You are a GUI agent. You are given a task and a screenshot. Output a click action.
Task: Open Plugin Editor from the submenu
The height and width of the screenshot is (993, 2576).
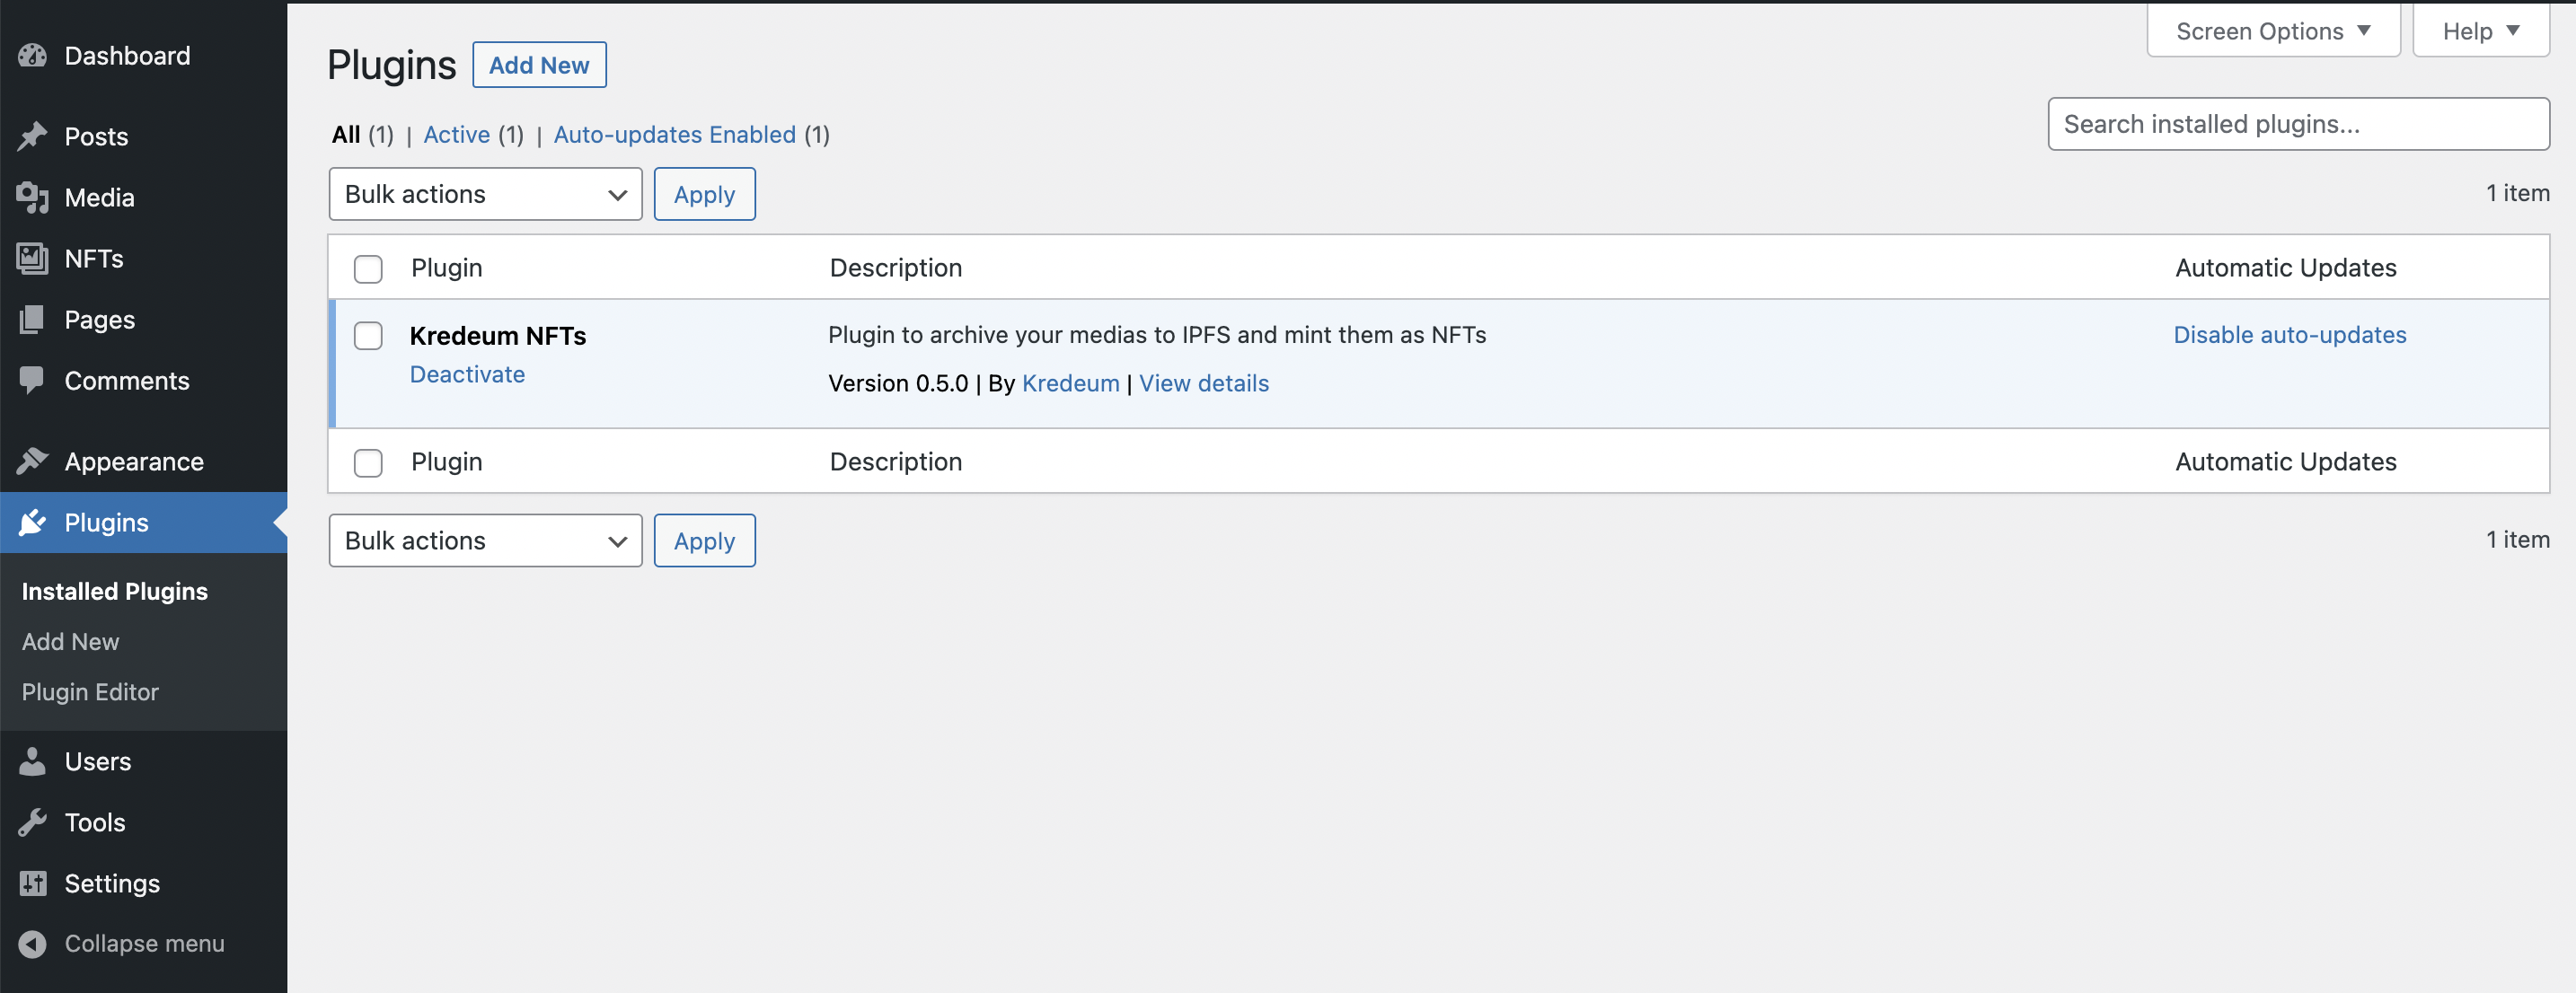[90, 692]
